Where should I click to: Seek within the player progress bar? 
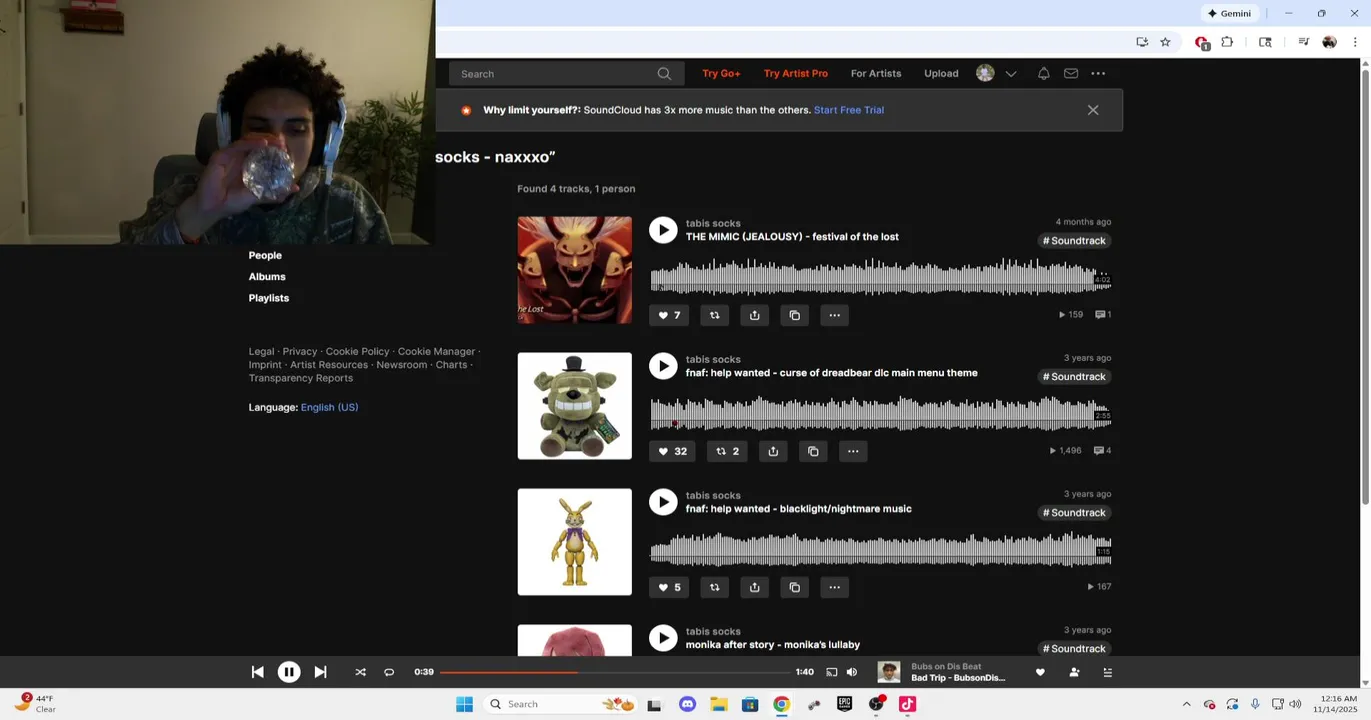(614, 673)
